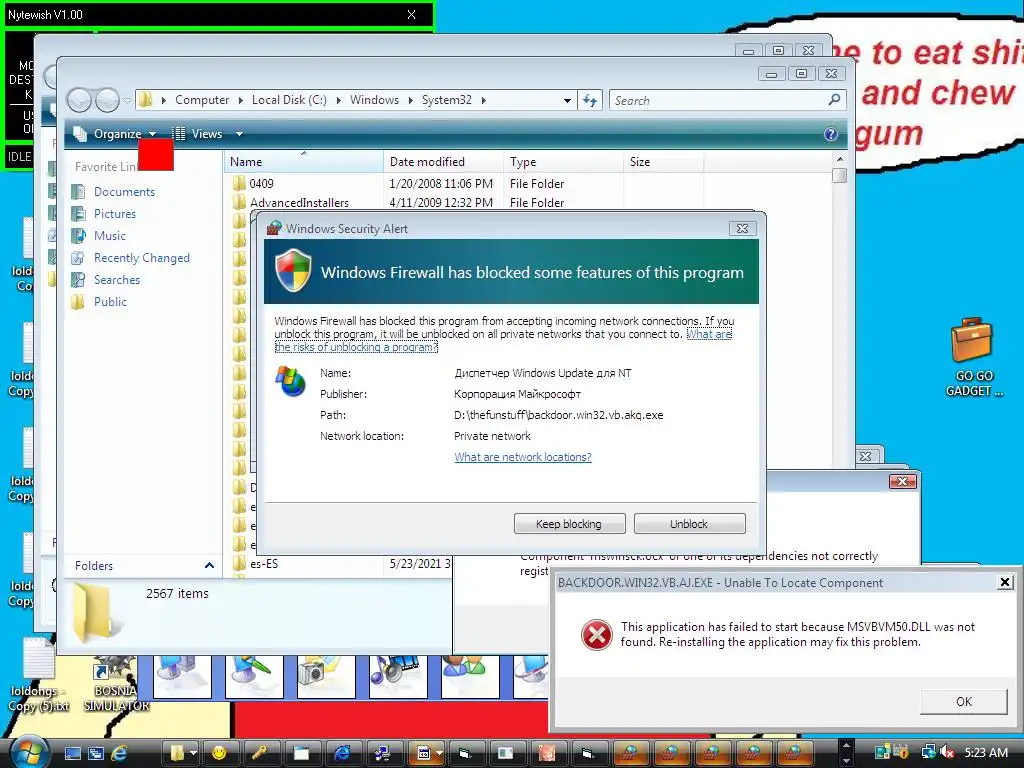1024x768 pixels.
Task: Expand the Folders pane chevron
Action: [209, 566]
